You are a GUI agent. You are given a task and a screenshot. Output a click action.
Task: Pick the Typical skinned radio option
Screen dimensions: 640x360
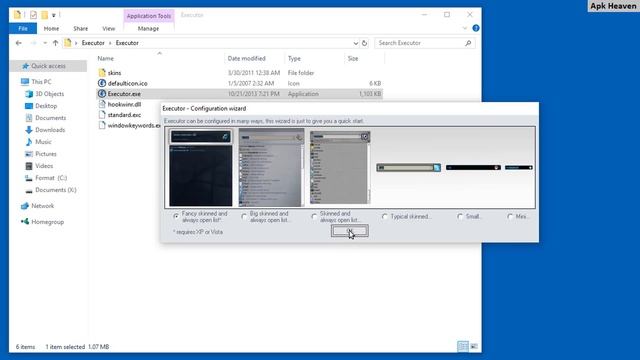coord(384,216)
